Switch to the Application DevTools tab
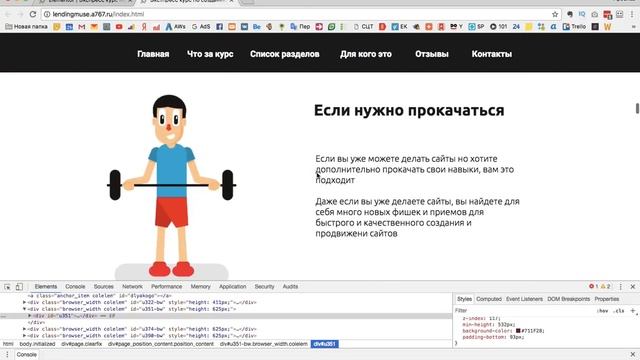This screenshot has width=640, height=360. coord(233,287)
